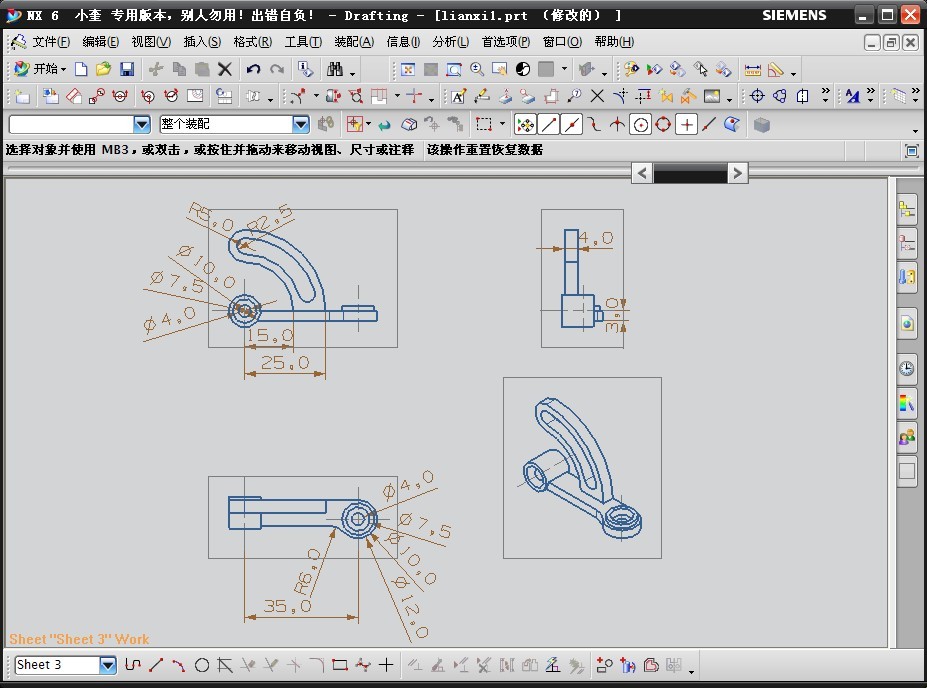Click the isometric view in the drawing
The width and height of the screenshot is (927, 688).
point(582,467)
